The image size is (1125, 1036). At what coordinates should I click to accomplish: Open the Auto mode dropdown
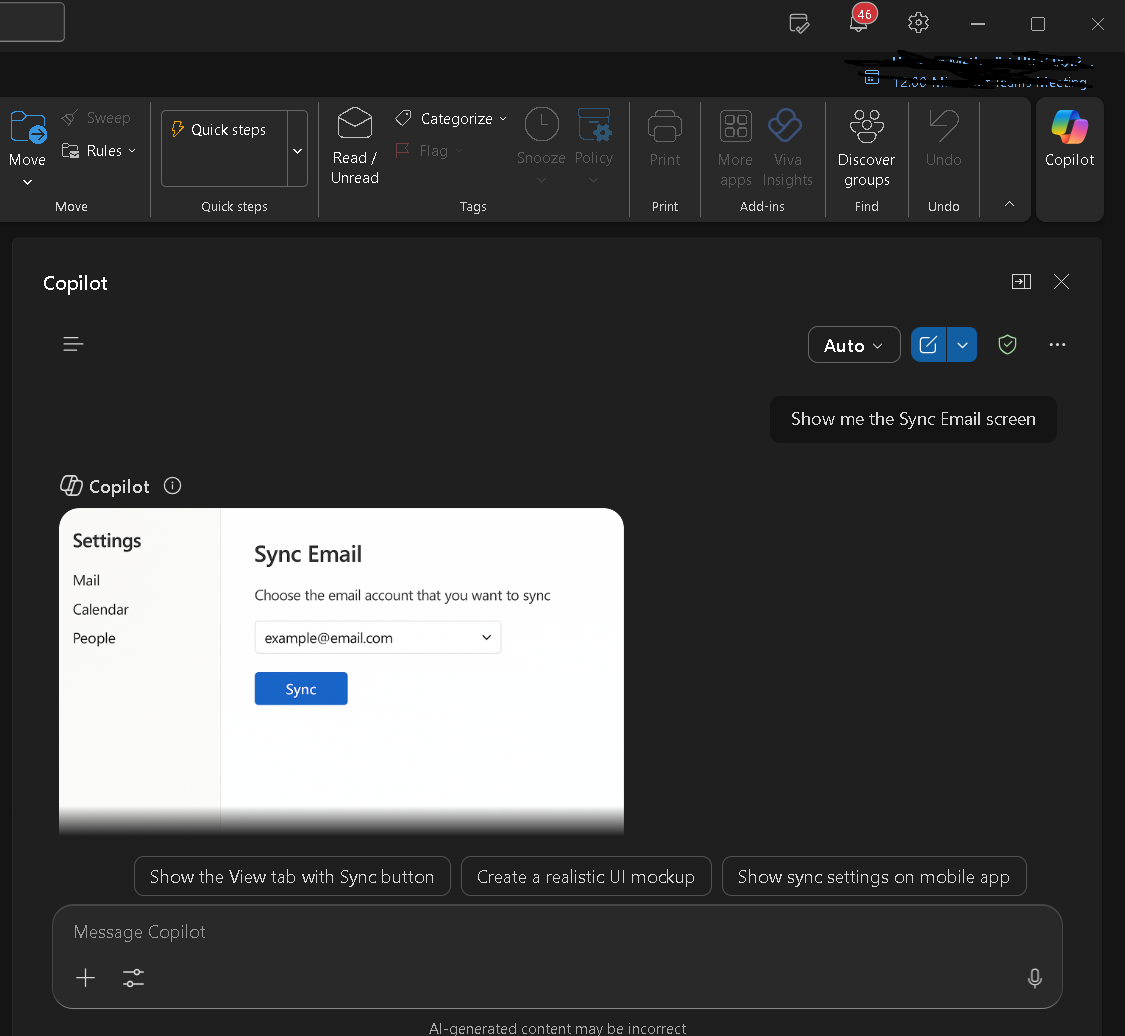(854, 345)
